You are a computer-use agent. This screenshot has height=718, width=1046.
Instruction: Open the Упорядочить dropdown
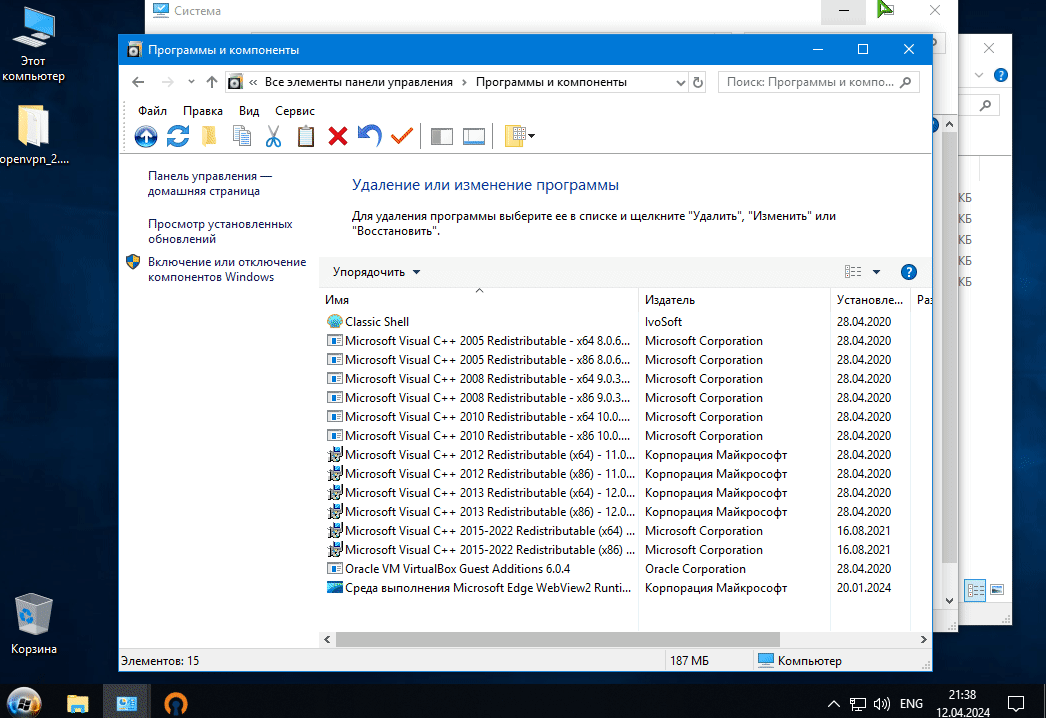tap(376, 272)
